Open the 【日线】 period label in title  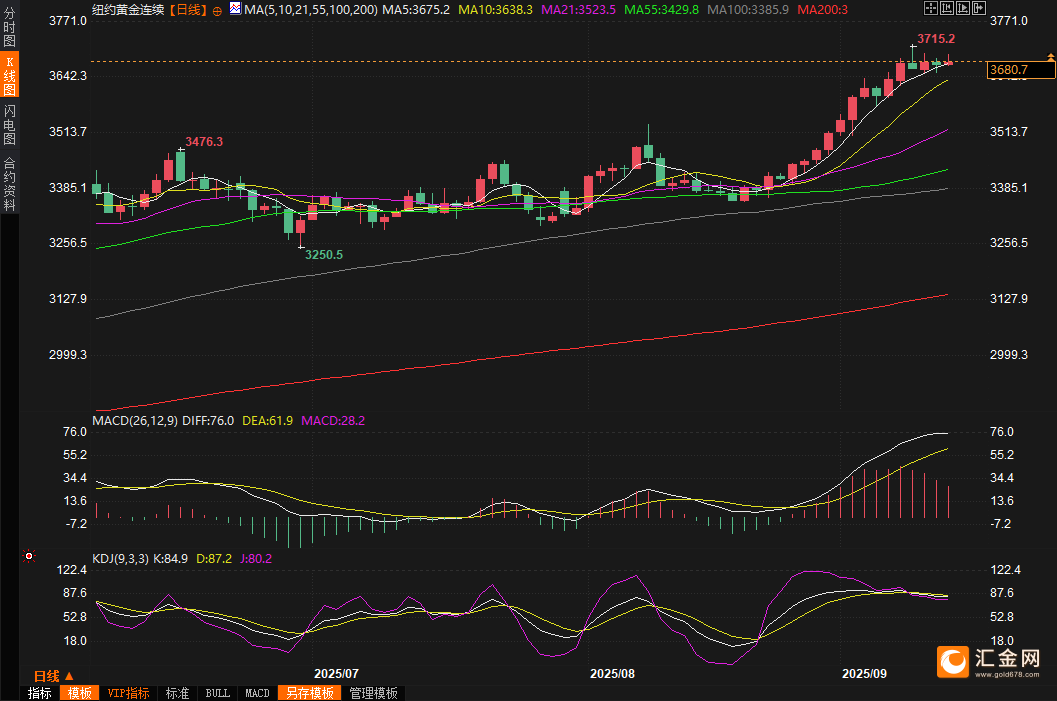[x=187, y=10]
